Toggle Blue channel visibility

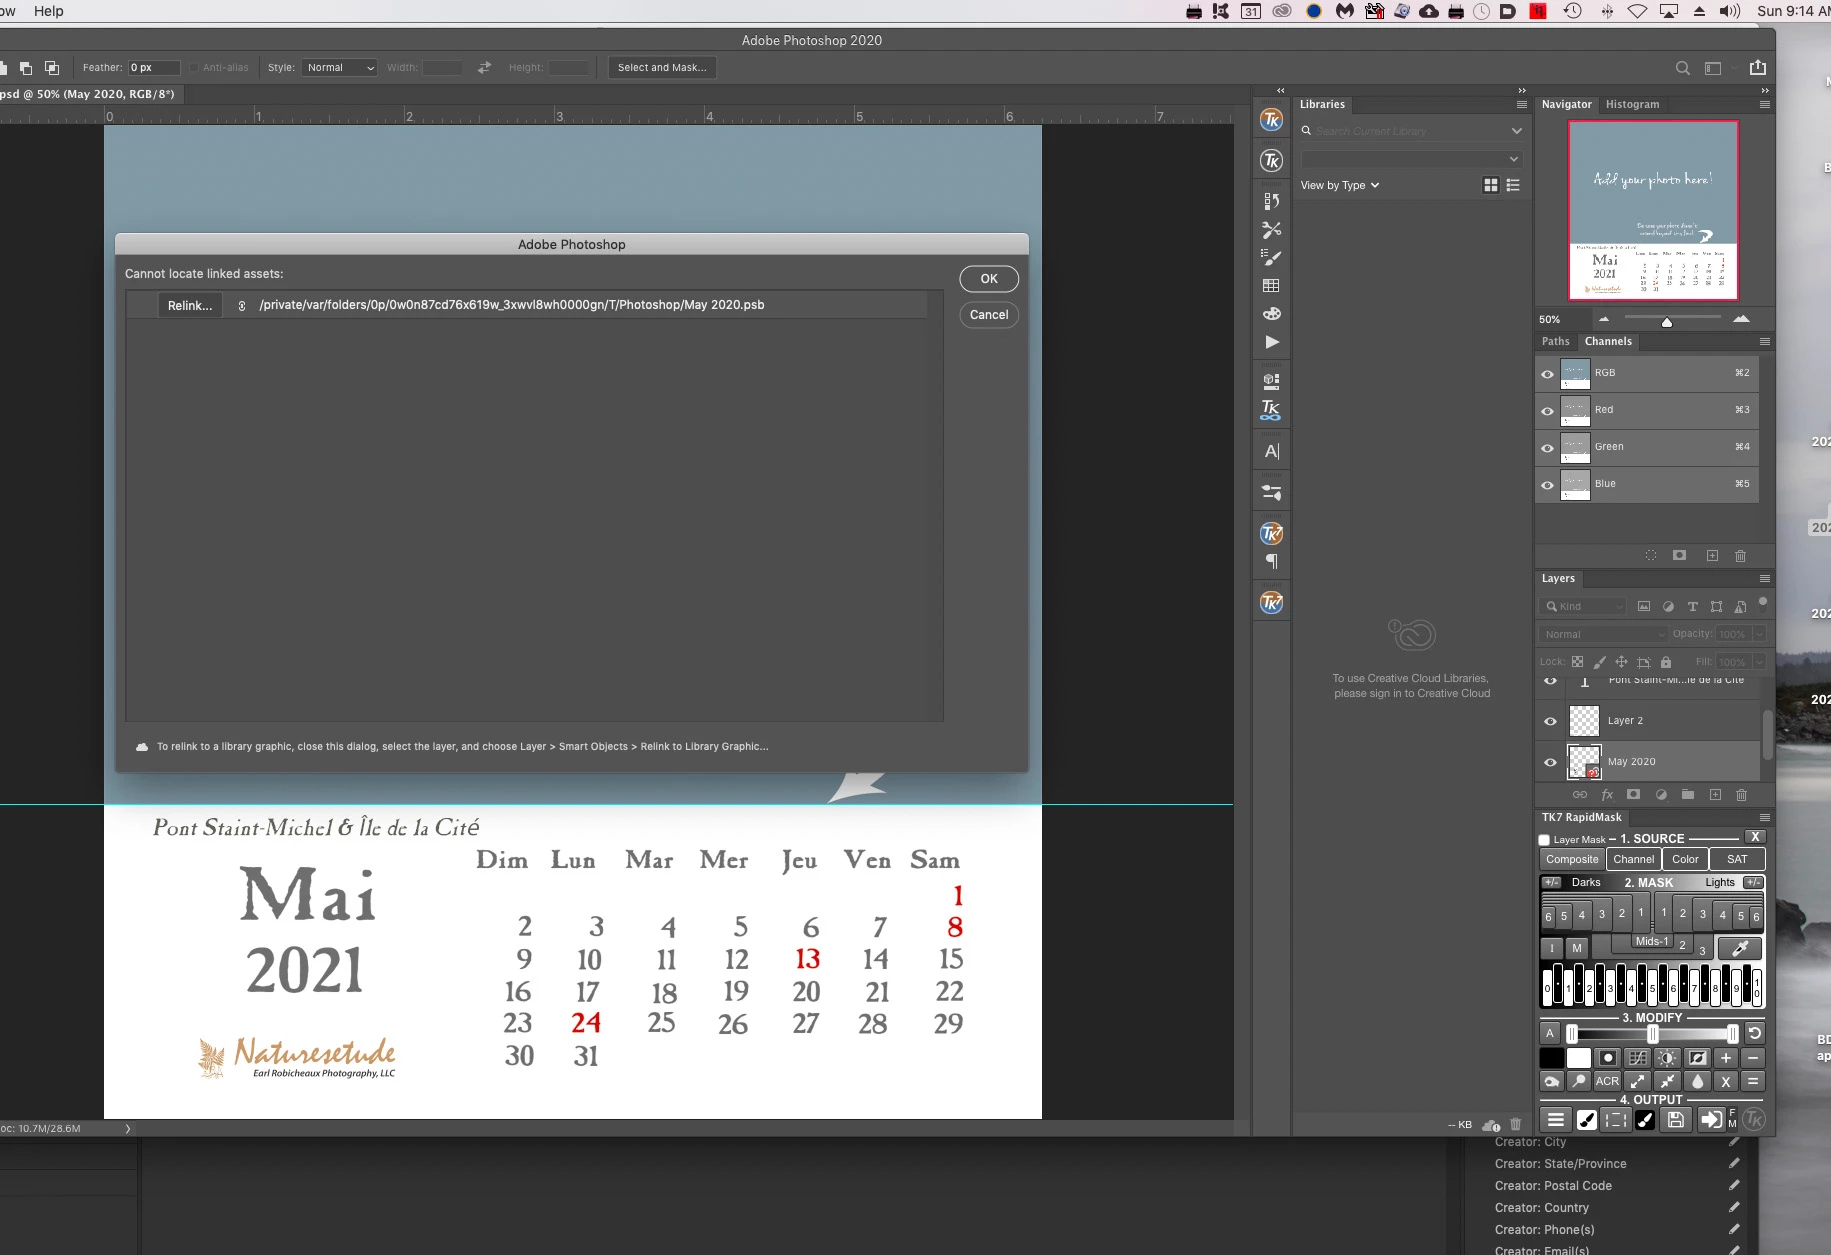[1547, 485]
